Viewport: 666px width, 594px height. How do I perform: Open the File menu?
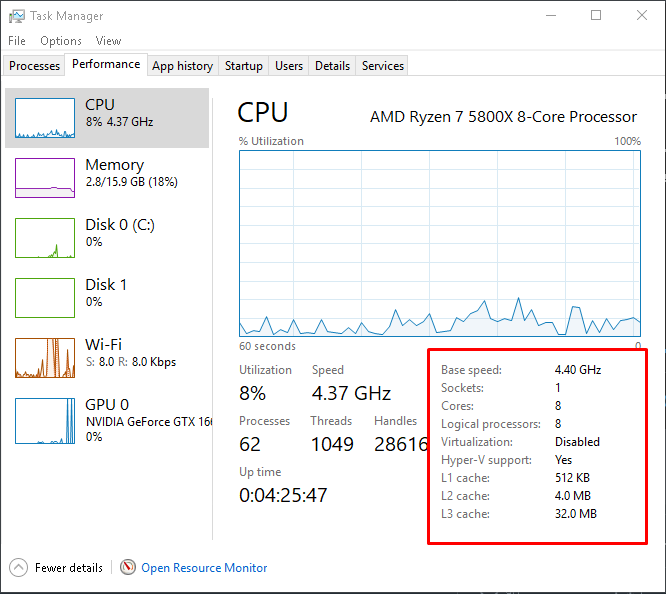click(x=17, y=41)
